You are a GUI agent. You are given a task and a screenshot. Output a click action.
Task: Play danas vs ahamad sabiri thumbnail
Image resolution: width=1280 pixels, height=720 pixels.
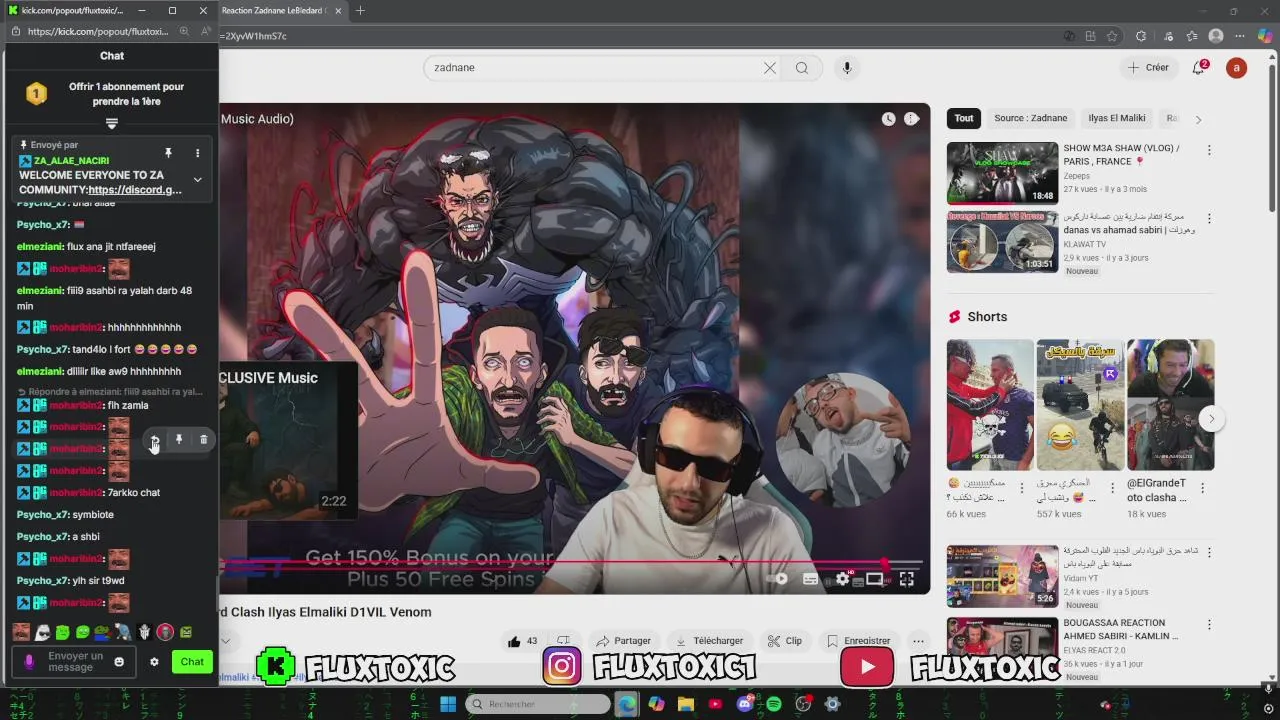(1002, 241)
